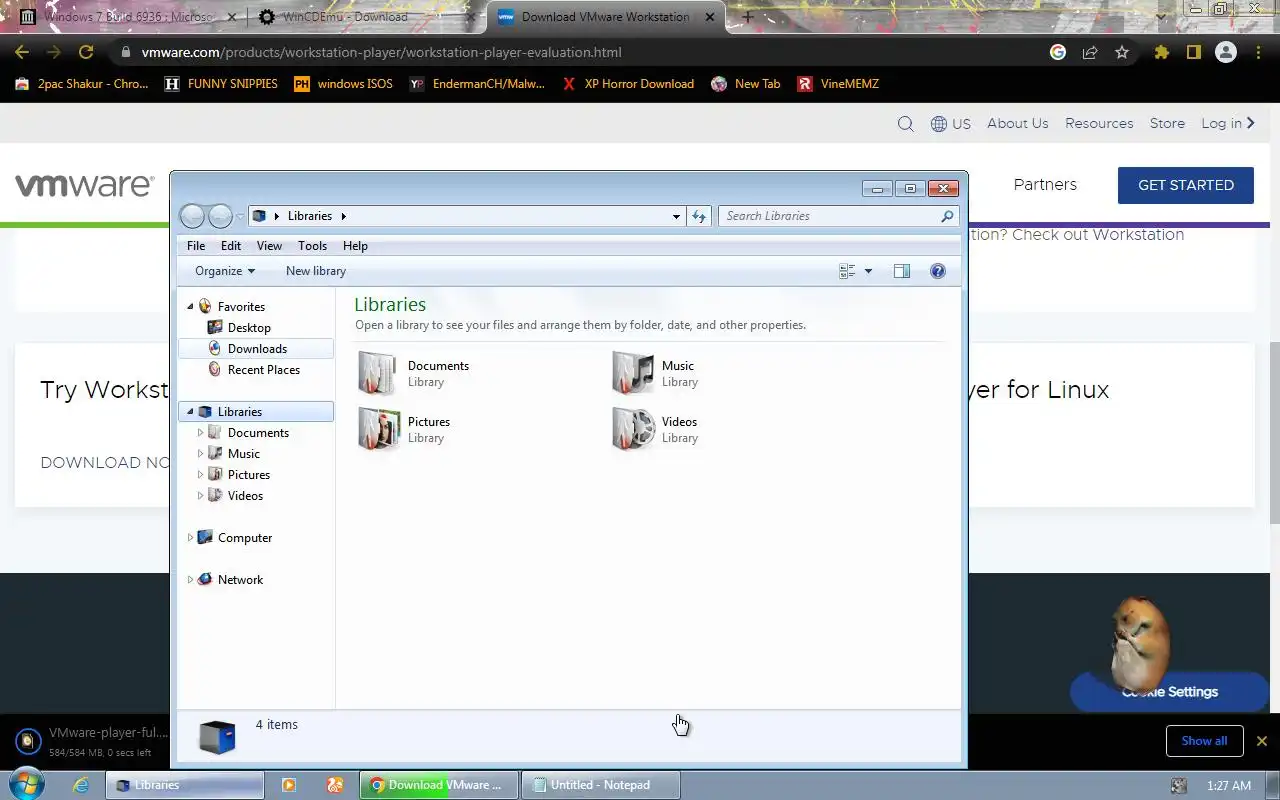This screenshot has width=1280, height=800.
Task: Click the VMware site search icon
Action: pyautogui.click(x=905, y=124)
